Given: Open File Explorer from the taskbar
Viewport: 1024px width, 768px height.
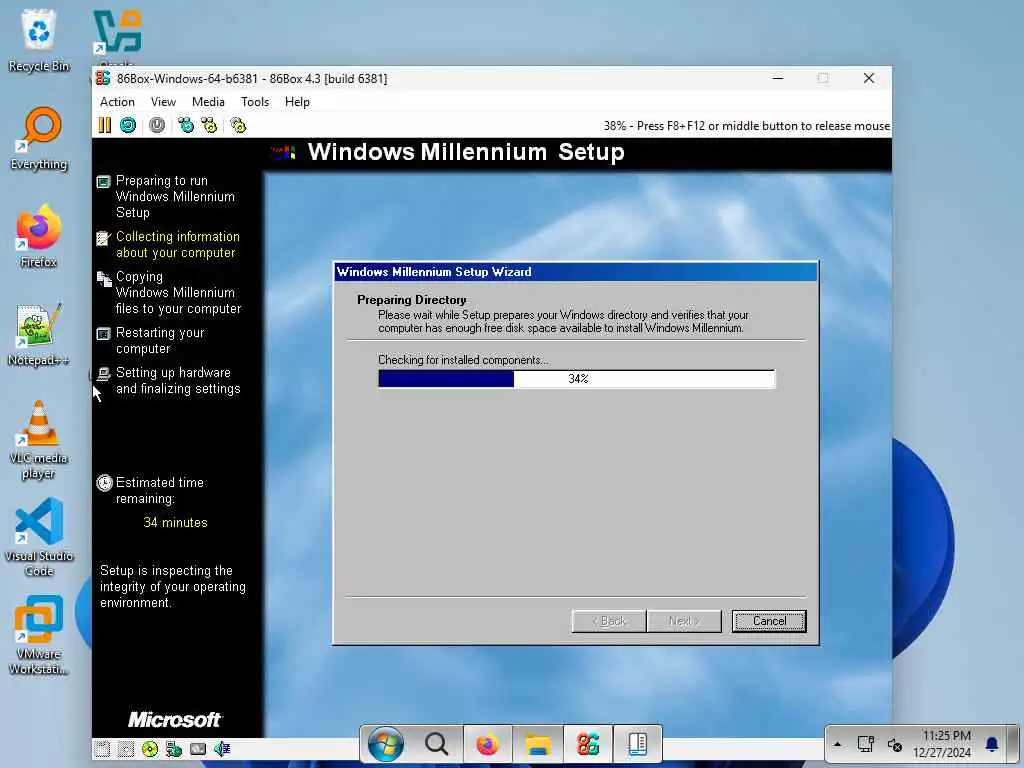Looking at the screenshot, I should click(x=538, y=744).
